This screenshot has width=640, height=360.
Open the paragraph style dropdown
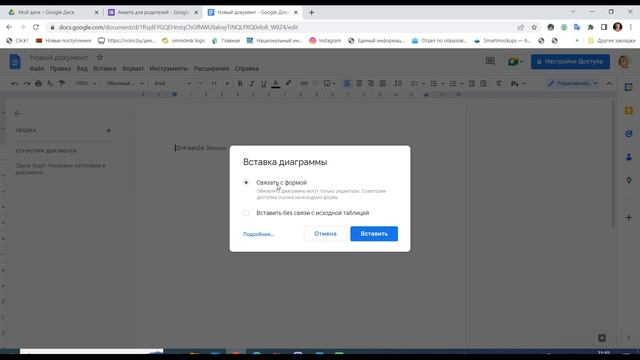[x=125, y=84]
